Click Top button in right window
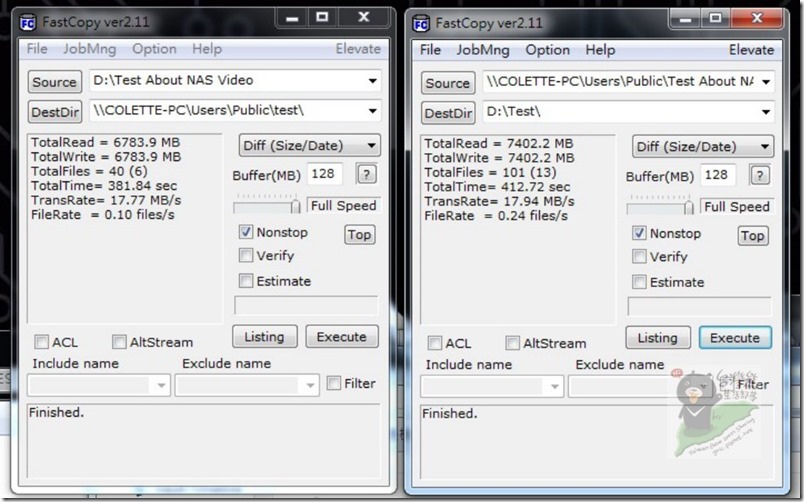804x502 pixels. [x=753, y=235]
